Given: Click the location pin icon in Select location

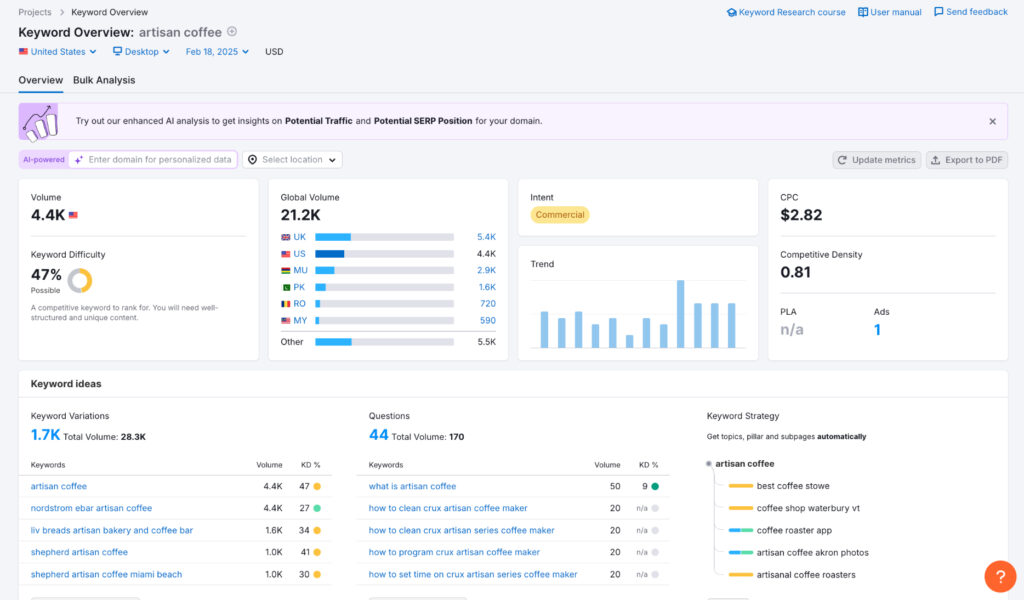Looking at the screenshot, I should [x=253, y=160].
